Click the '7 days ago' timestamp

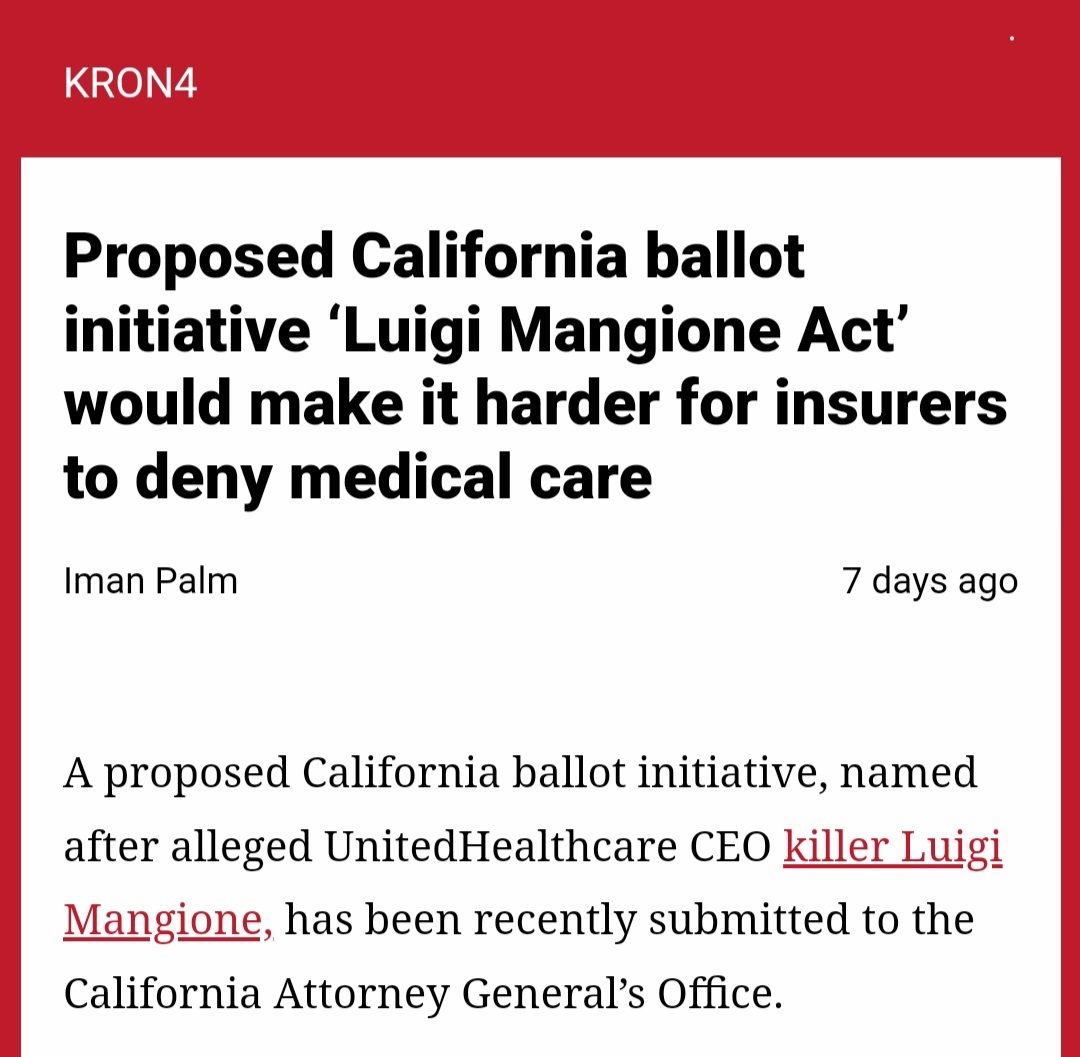(930, 582)
